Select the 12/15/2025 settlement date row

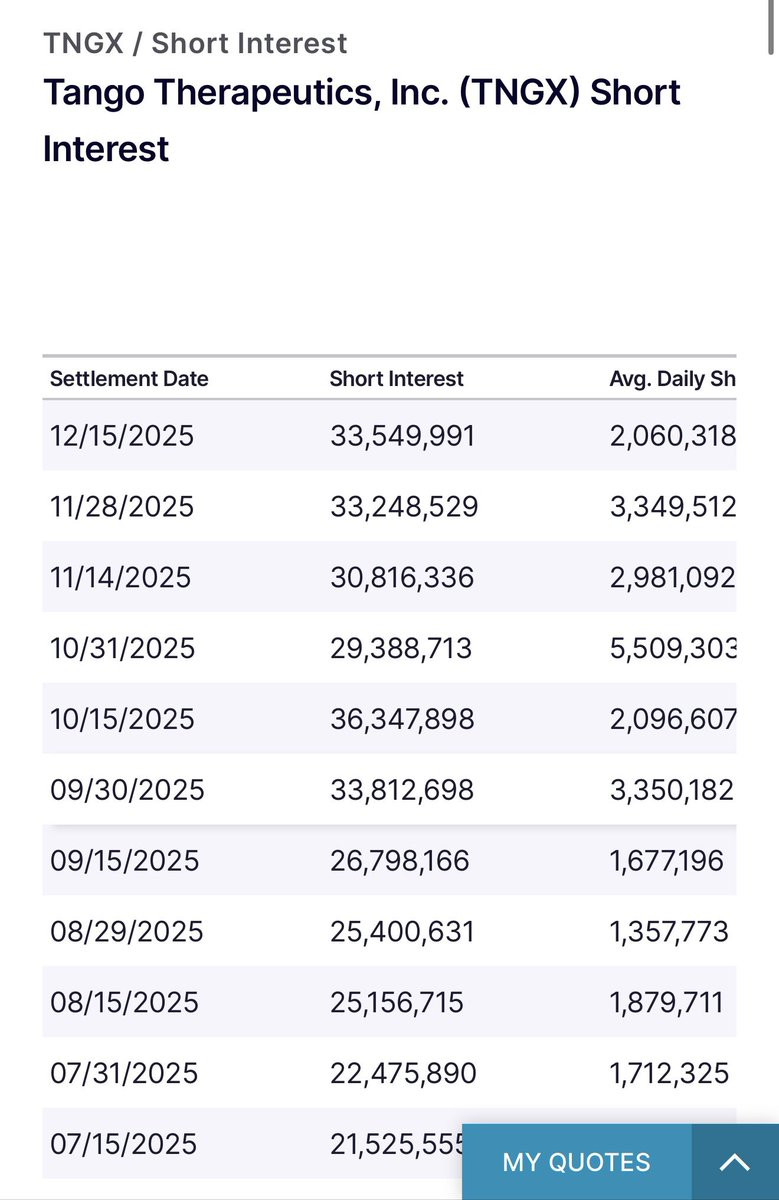click(122, 436)
